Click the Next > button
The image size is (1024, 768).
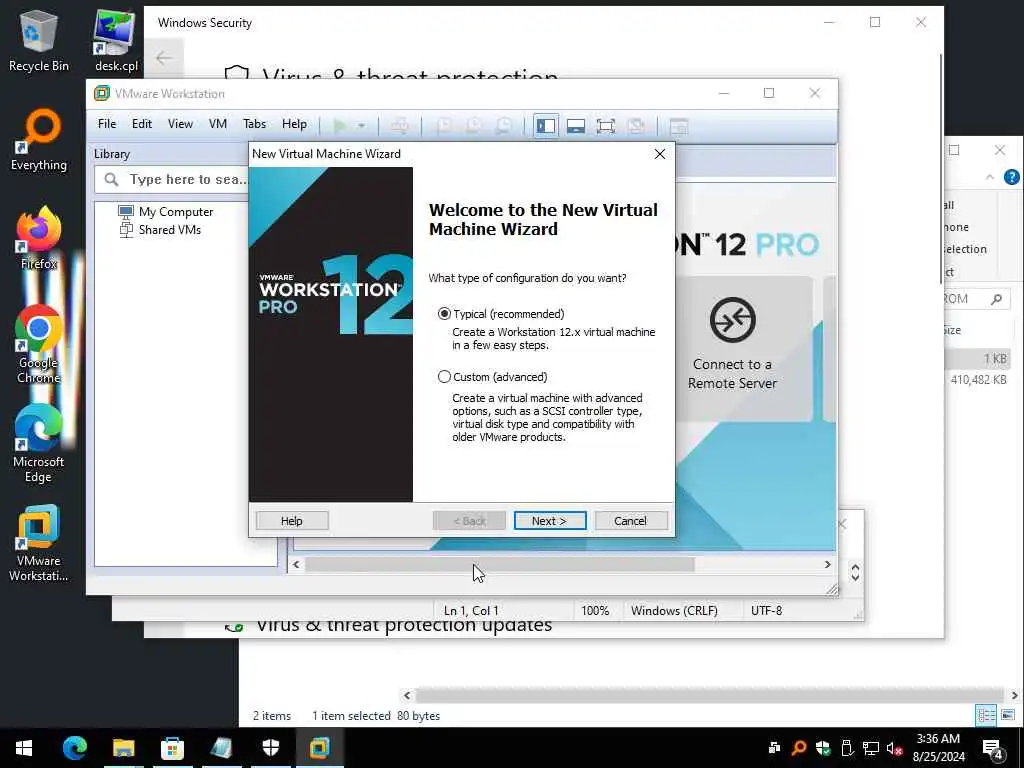(x=550, y=520)
